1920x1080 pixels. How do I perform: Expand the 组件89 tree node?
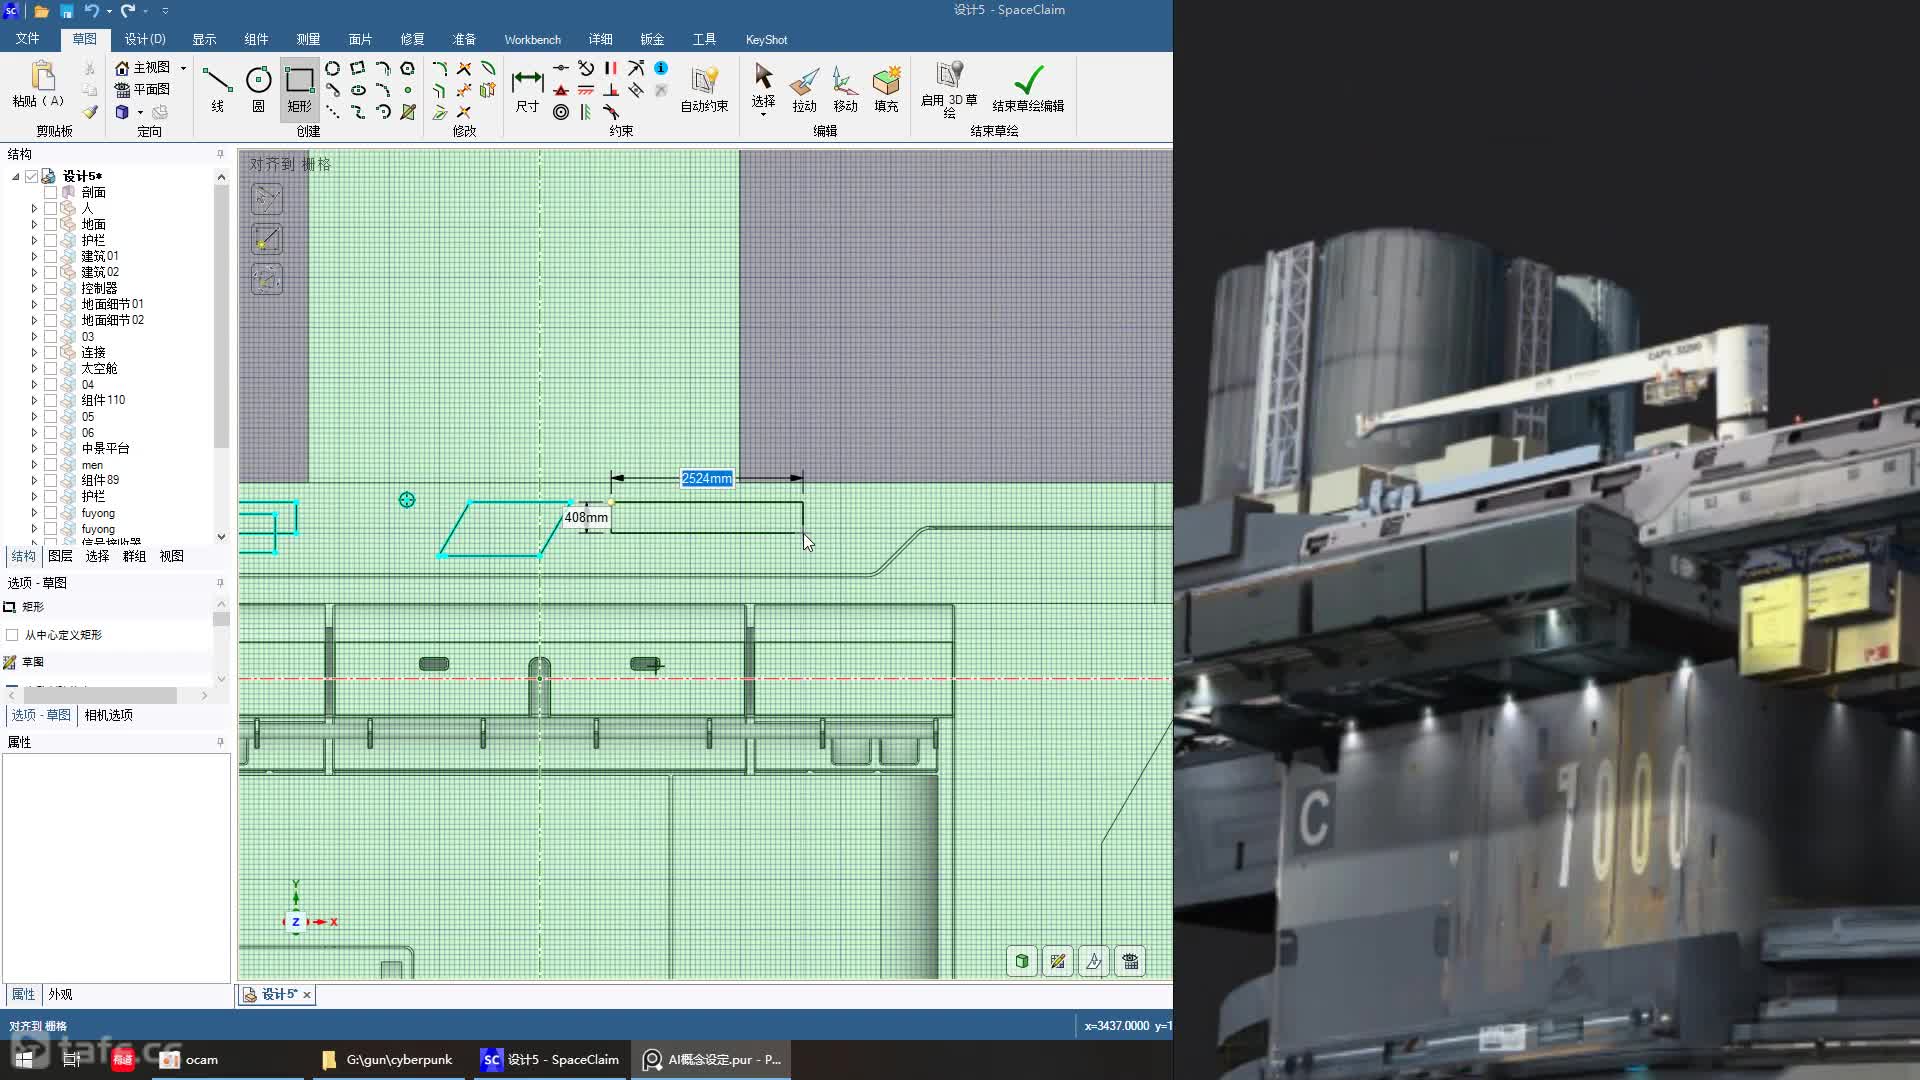click(x=34, y=480)
